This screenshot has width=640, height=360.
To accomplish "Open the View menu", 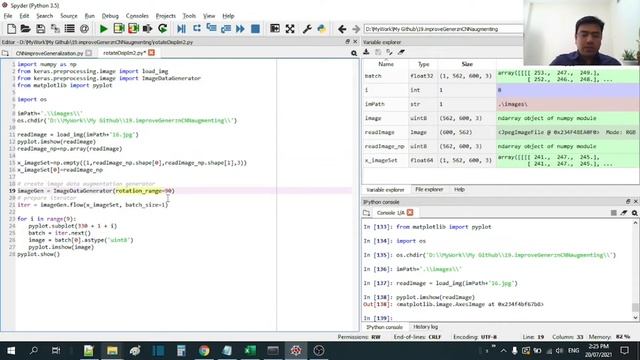I will click(209, 16).
